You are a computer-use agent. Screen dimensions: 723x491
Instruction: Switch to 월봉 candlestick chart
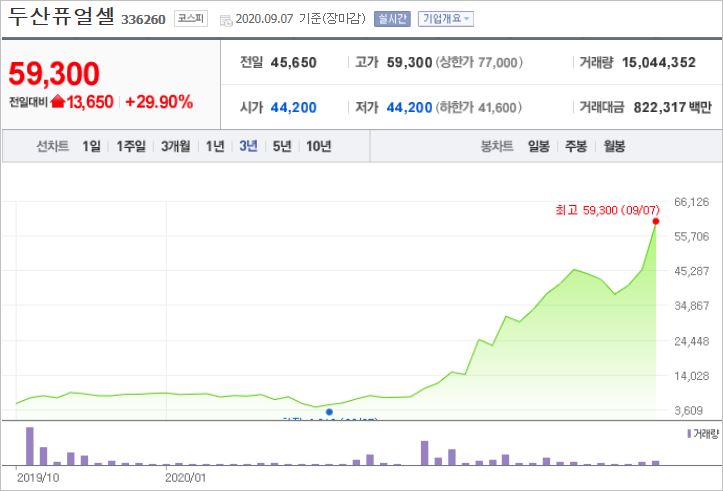[x=614, y=146]
